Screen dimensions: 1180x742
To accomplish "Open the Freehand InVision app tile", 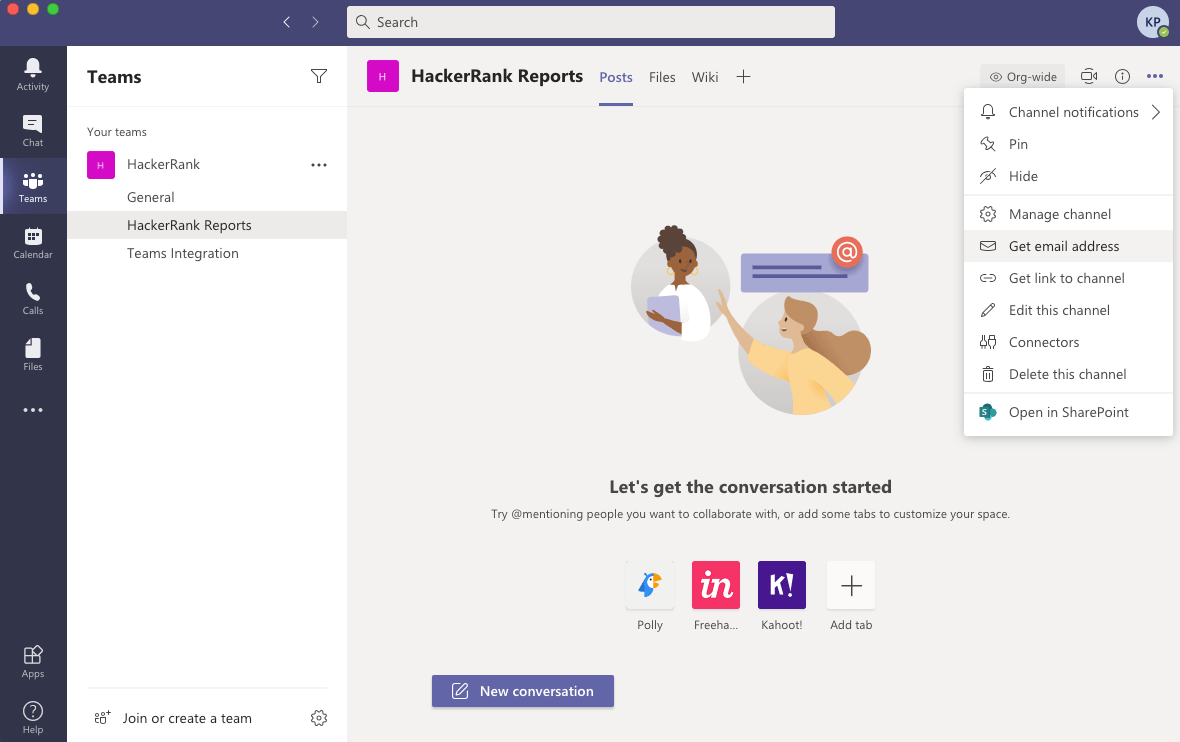I will coord(716,585).
